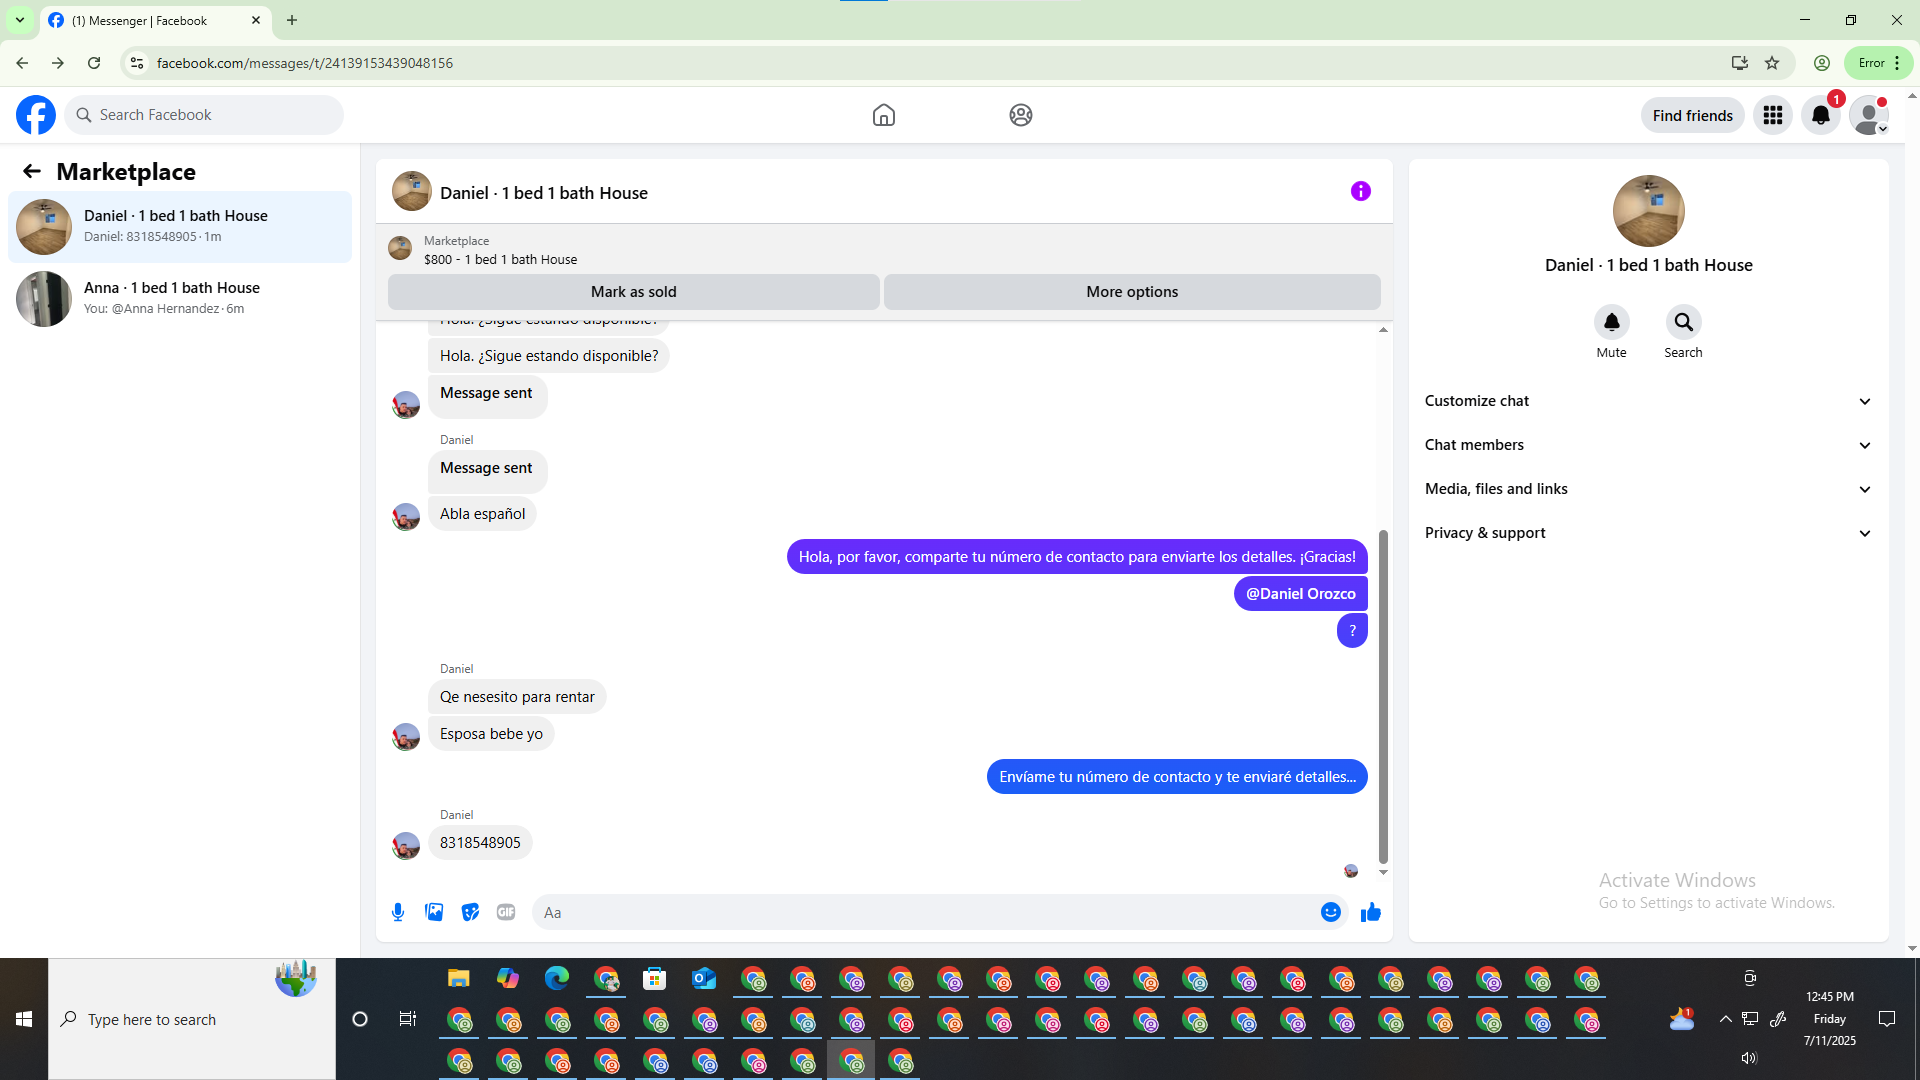The image size is (1920, 1080).
Task: Click the listing thumbnail in right panel
Action: [1649, 211]
